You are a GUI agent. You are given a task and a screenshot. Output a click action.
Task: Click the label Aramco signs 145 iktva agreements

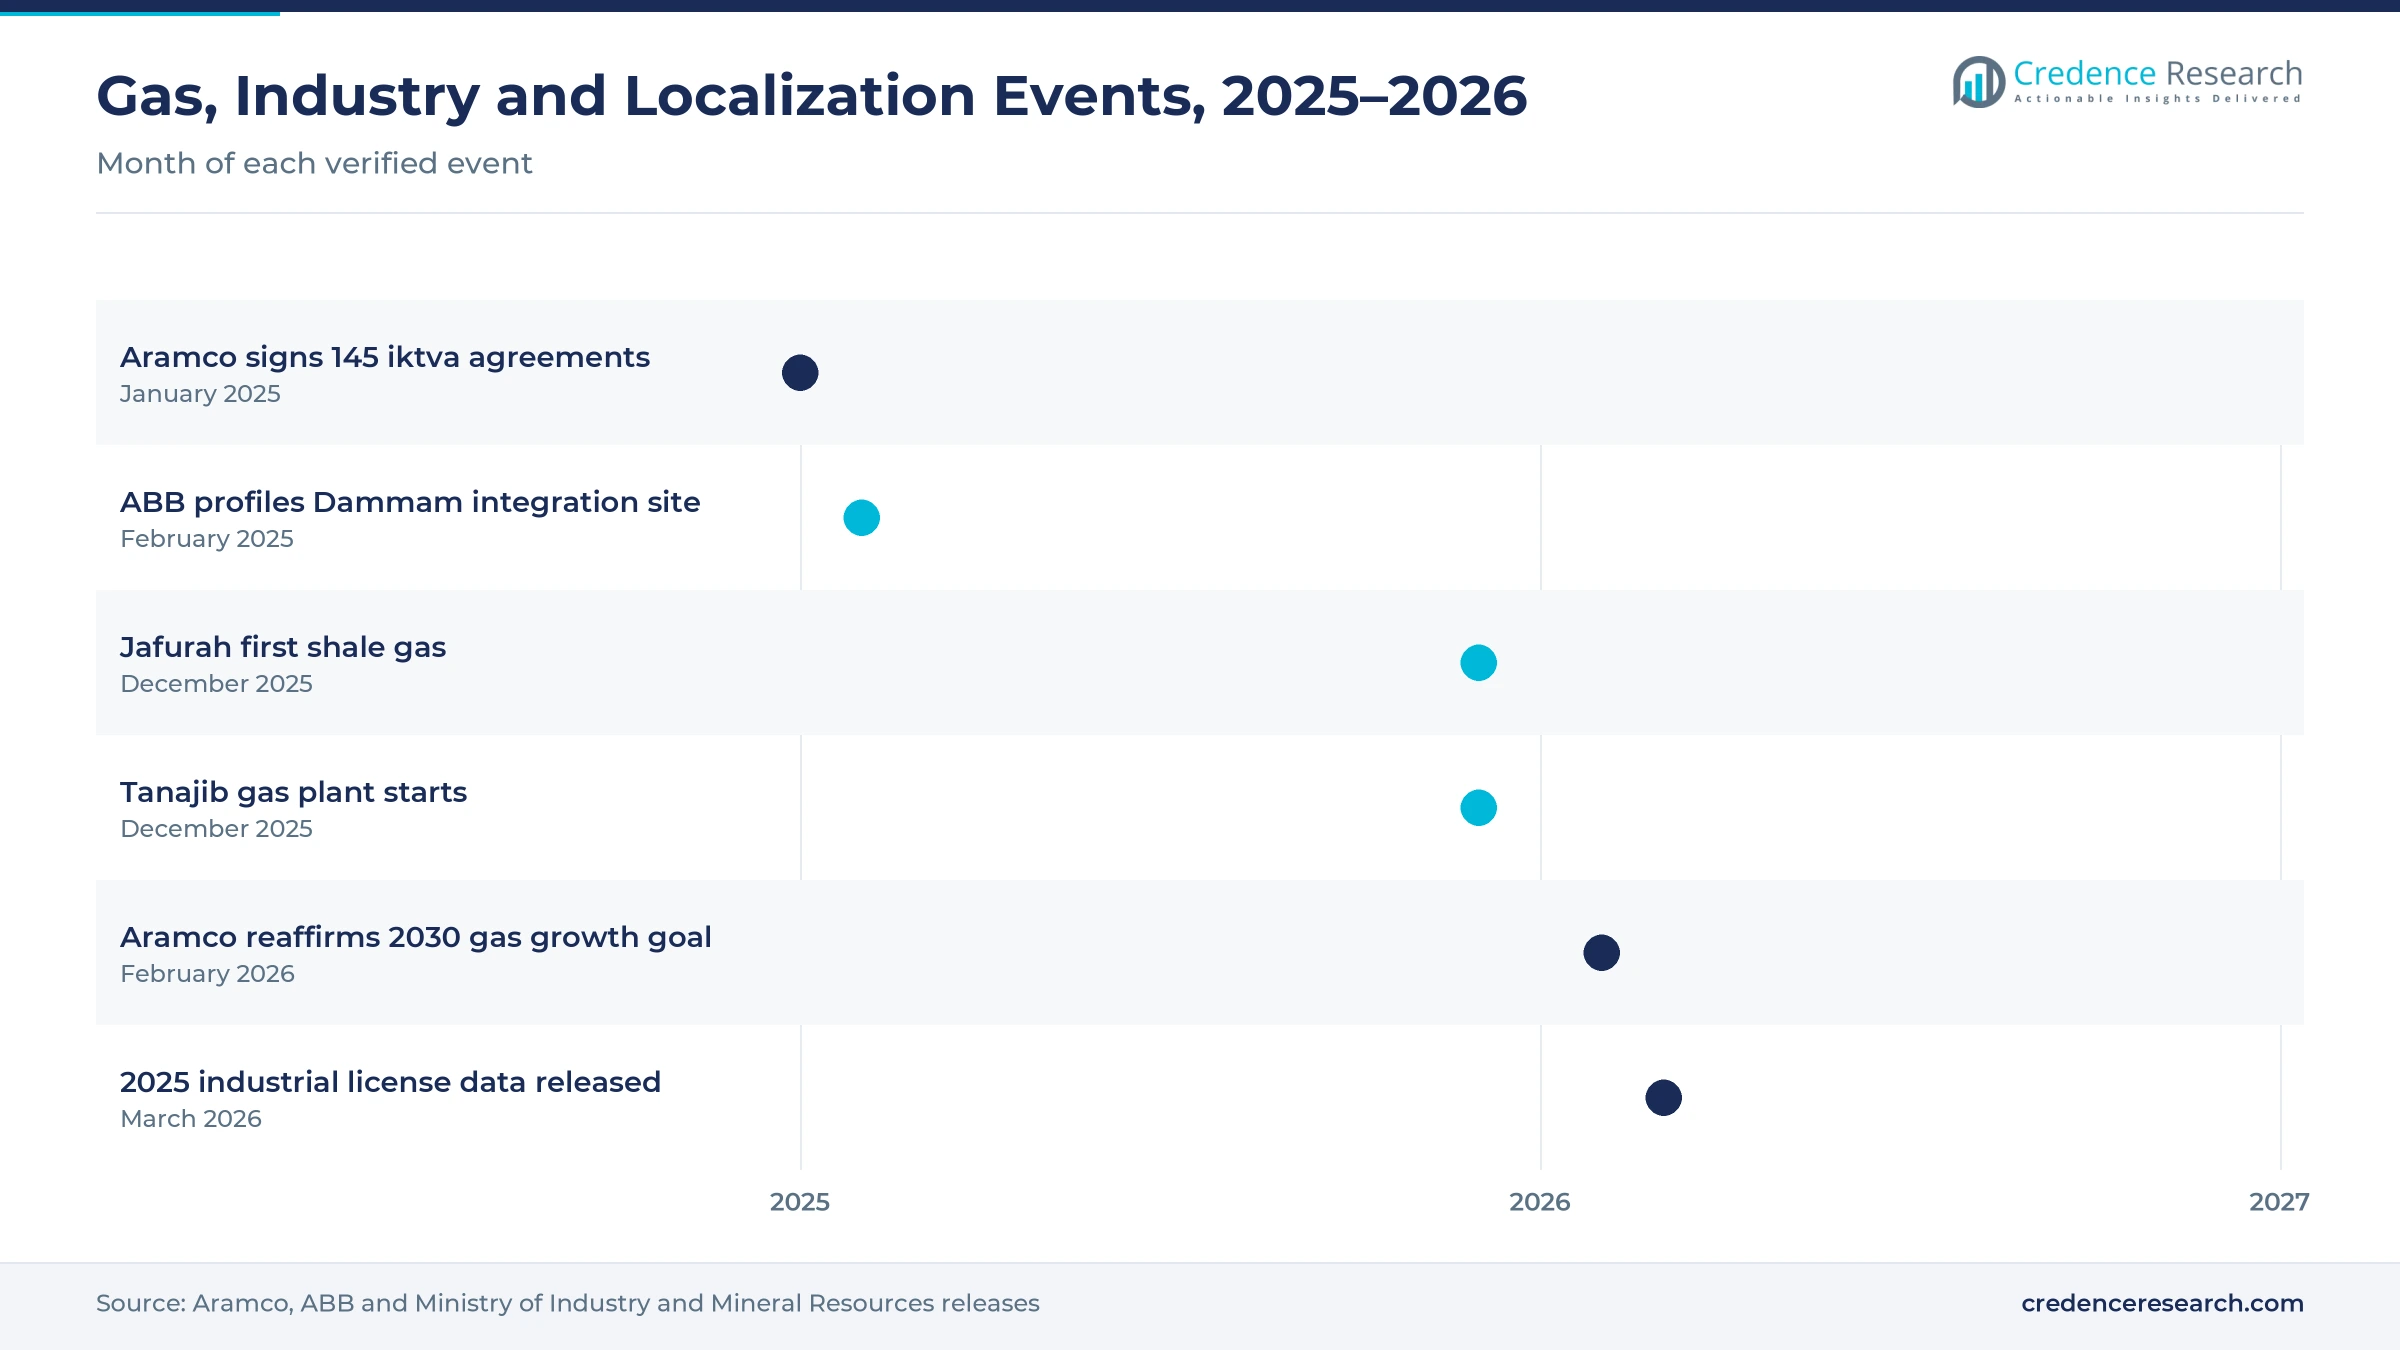385,357
